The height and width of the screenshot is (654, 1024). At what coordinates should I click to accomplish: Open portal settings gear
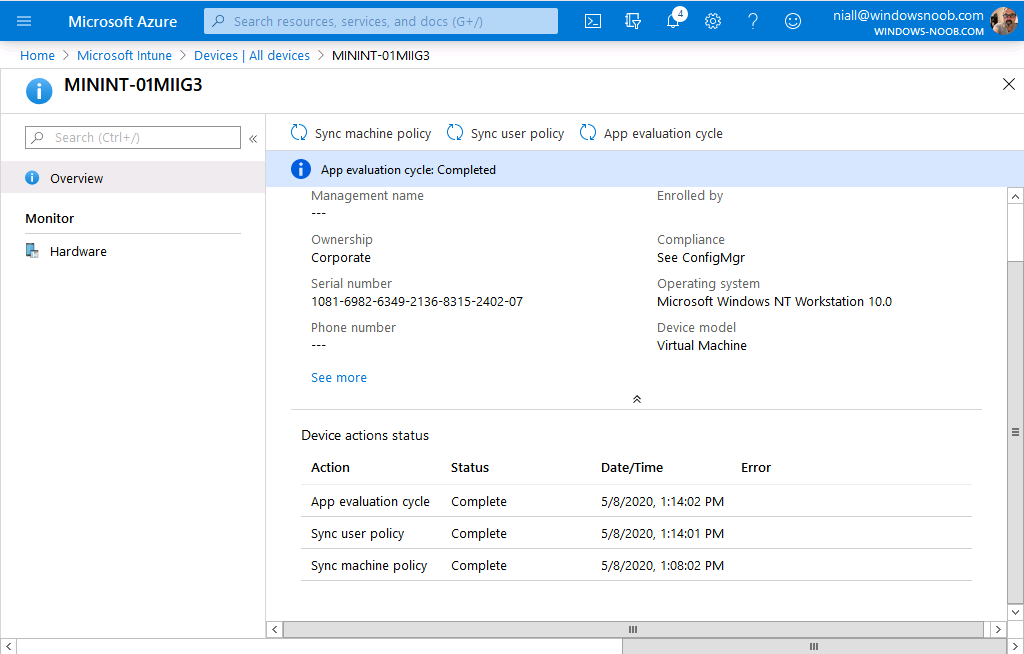pyautogui.click(x=712, y=22)
